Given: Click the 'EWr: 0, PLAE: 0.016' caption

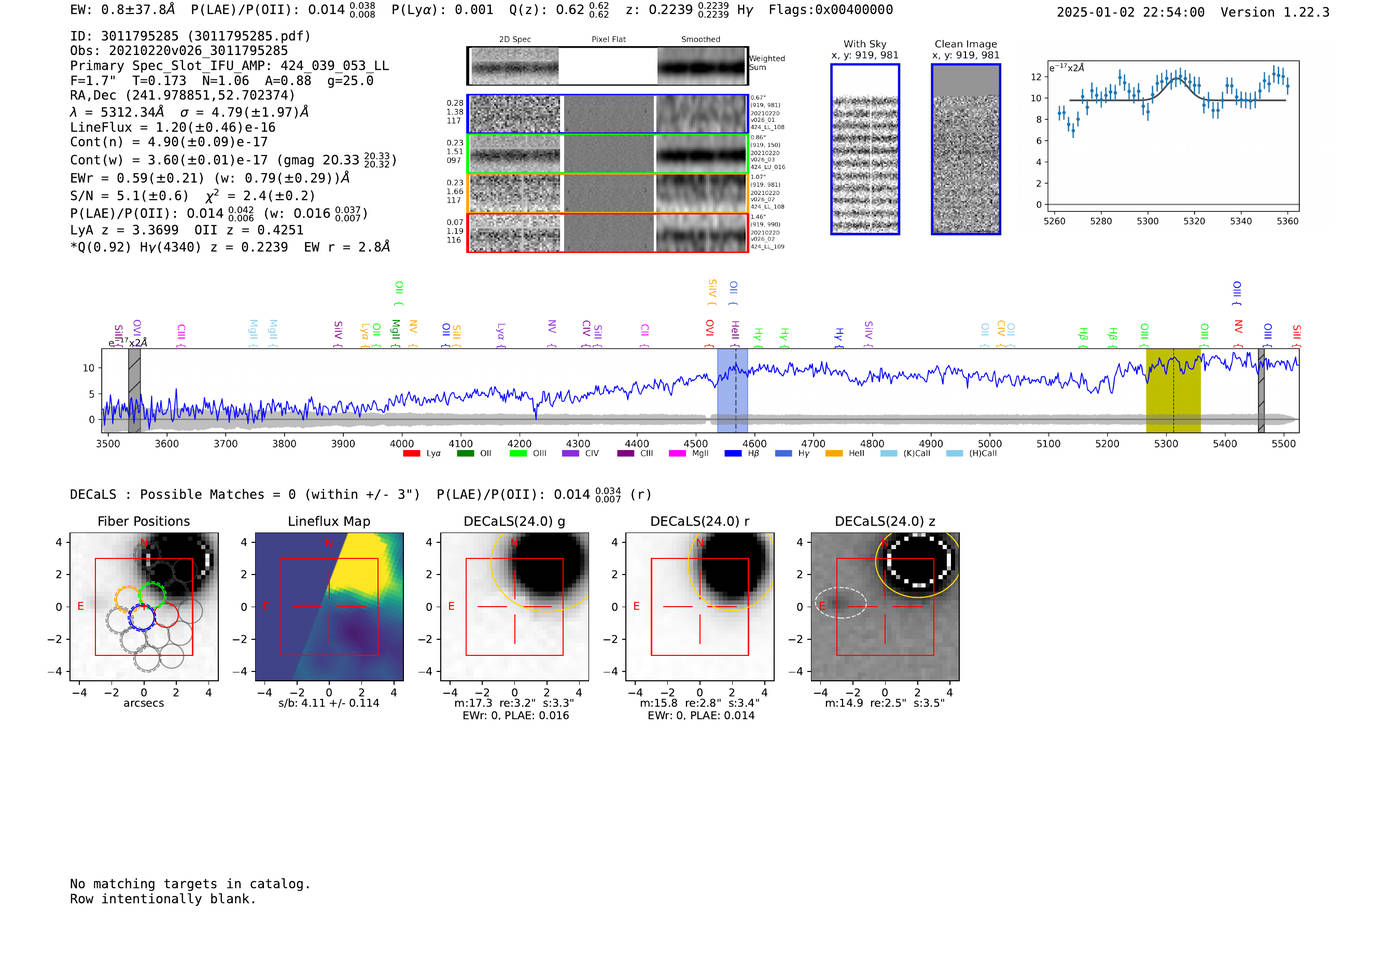Looking at the screenshot, I should (x=516, y=716).
